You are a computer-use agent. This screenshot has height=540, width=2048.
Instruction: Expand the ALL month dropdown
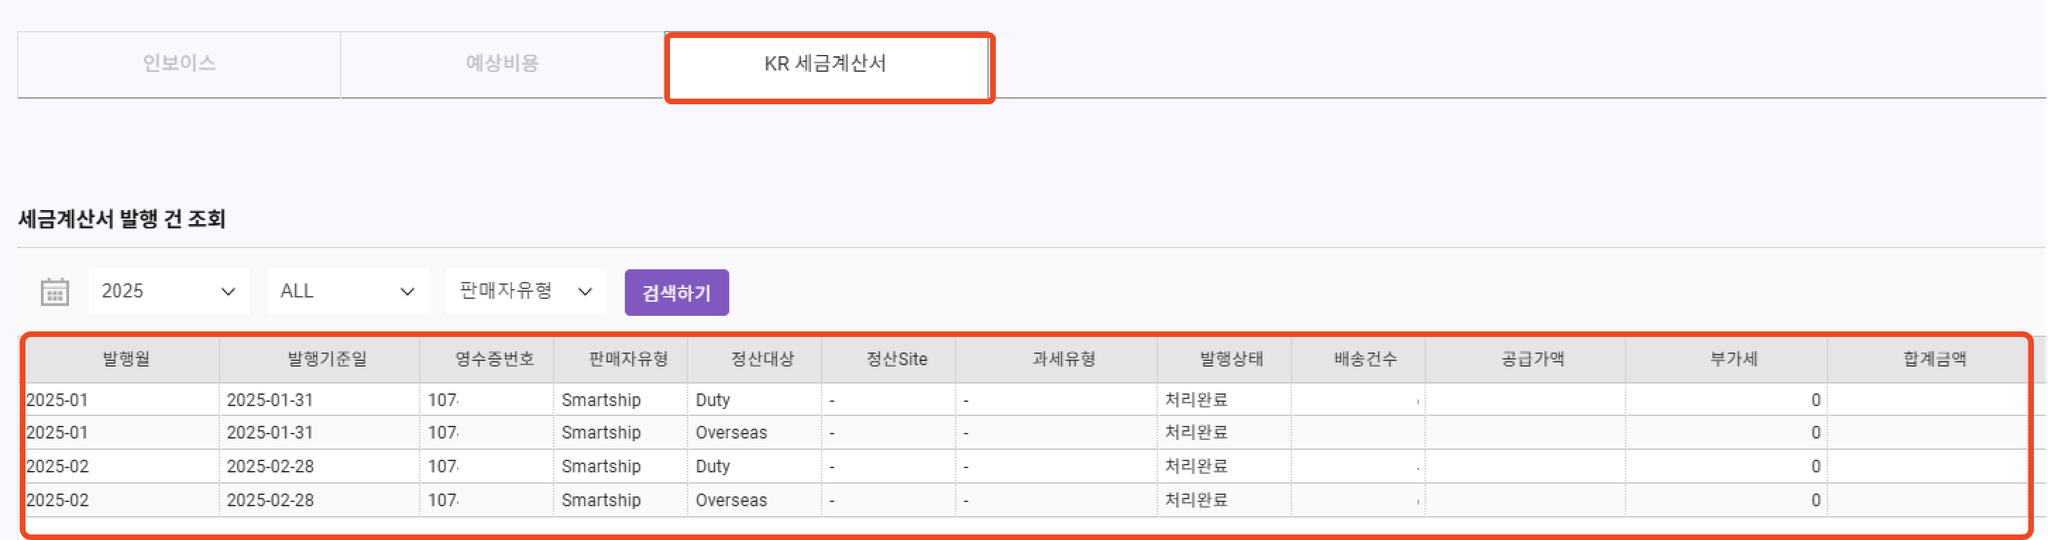pyautogui.click(x=348, y=291)
